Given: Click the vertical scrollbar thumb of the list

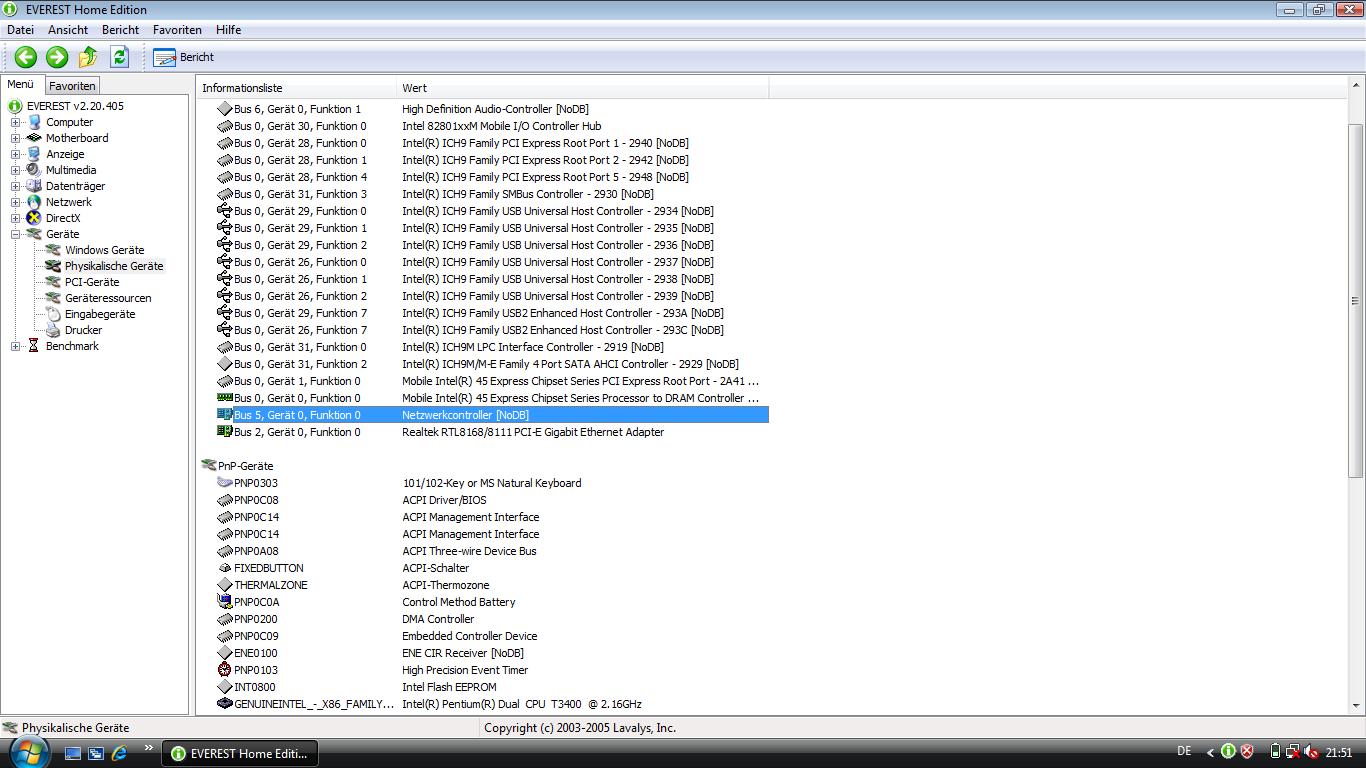Looking at the screenshot, I should click(1356, 300).
